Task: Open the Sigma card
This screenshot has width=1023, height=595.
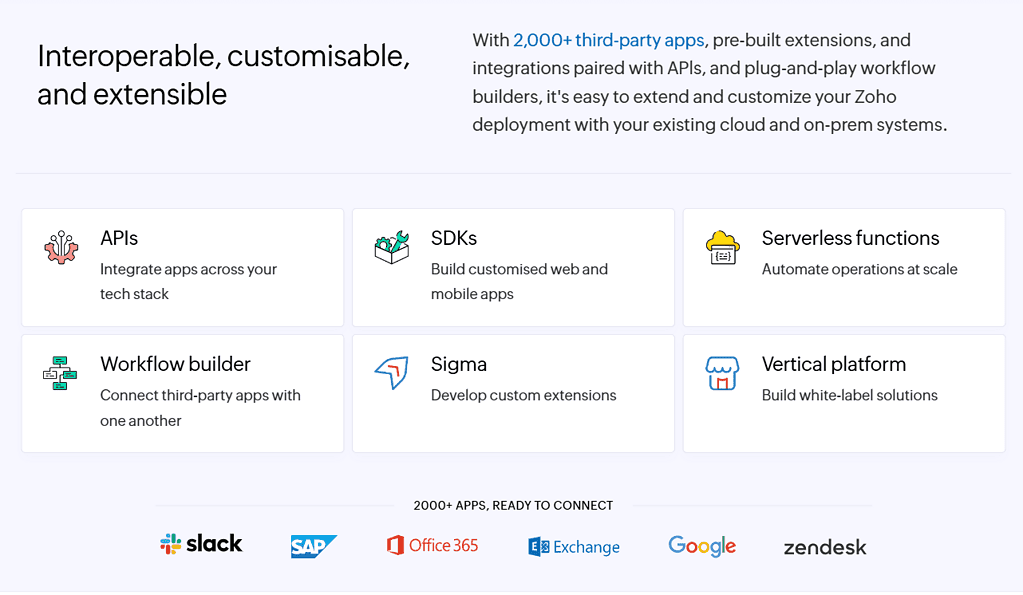Action: pyautogui.click(x=513, y=393)
